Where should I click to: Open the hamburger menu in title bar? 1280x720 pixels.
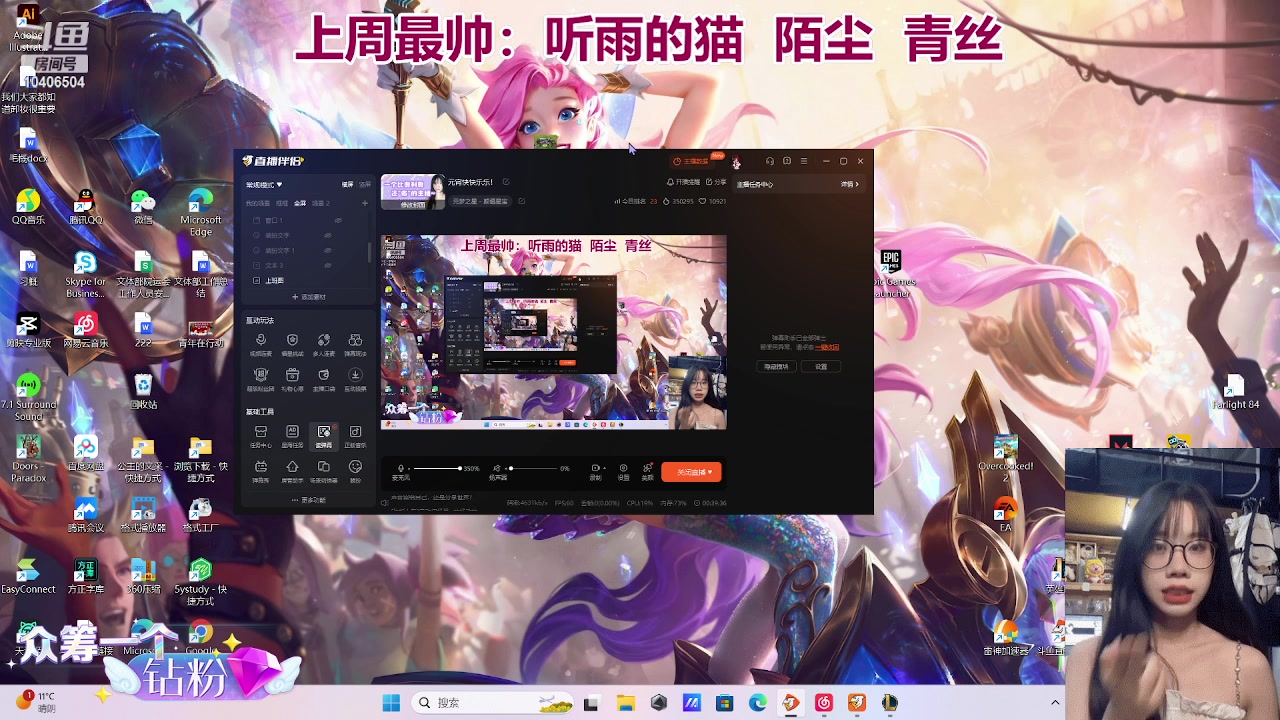coord(804,161)
